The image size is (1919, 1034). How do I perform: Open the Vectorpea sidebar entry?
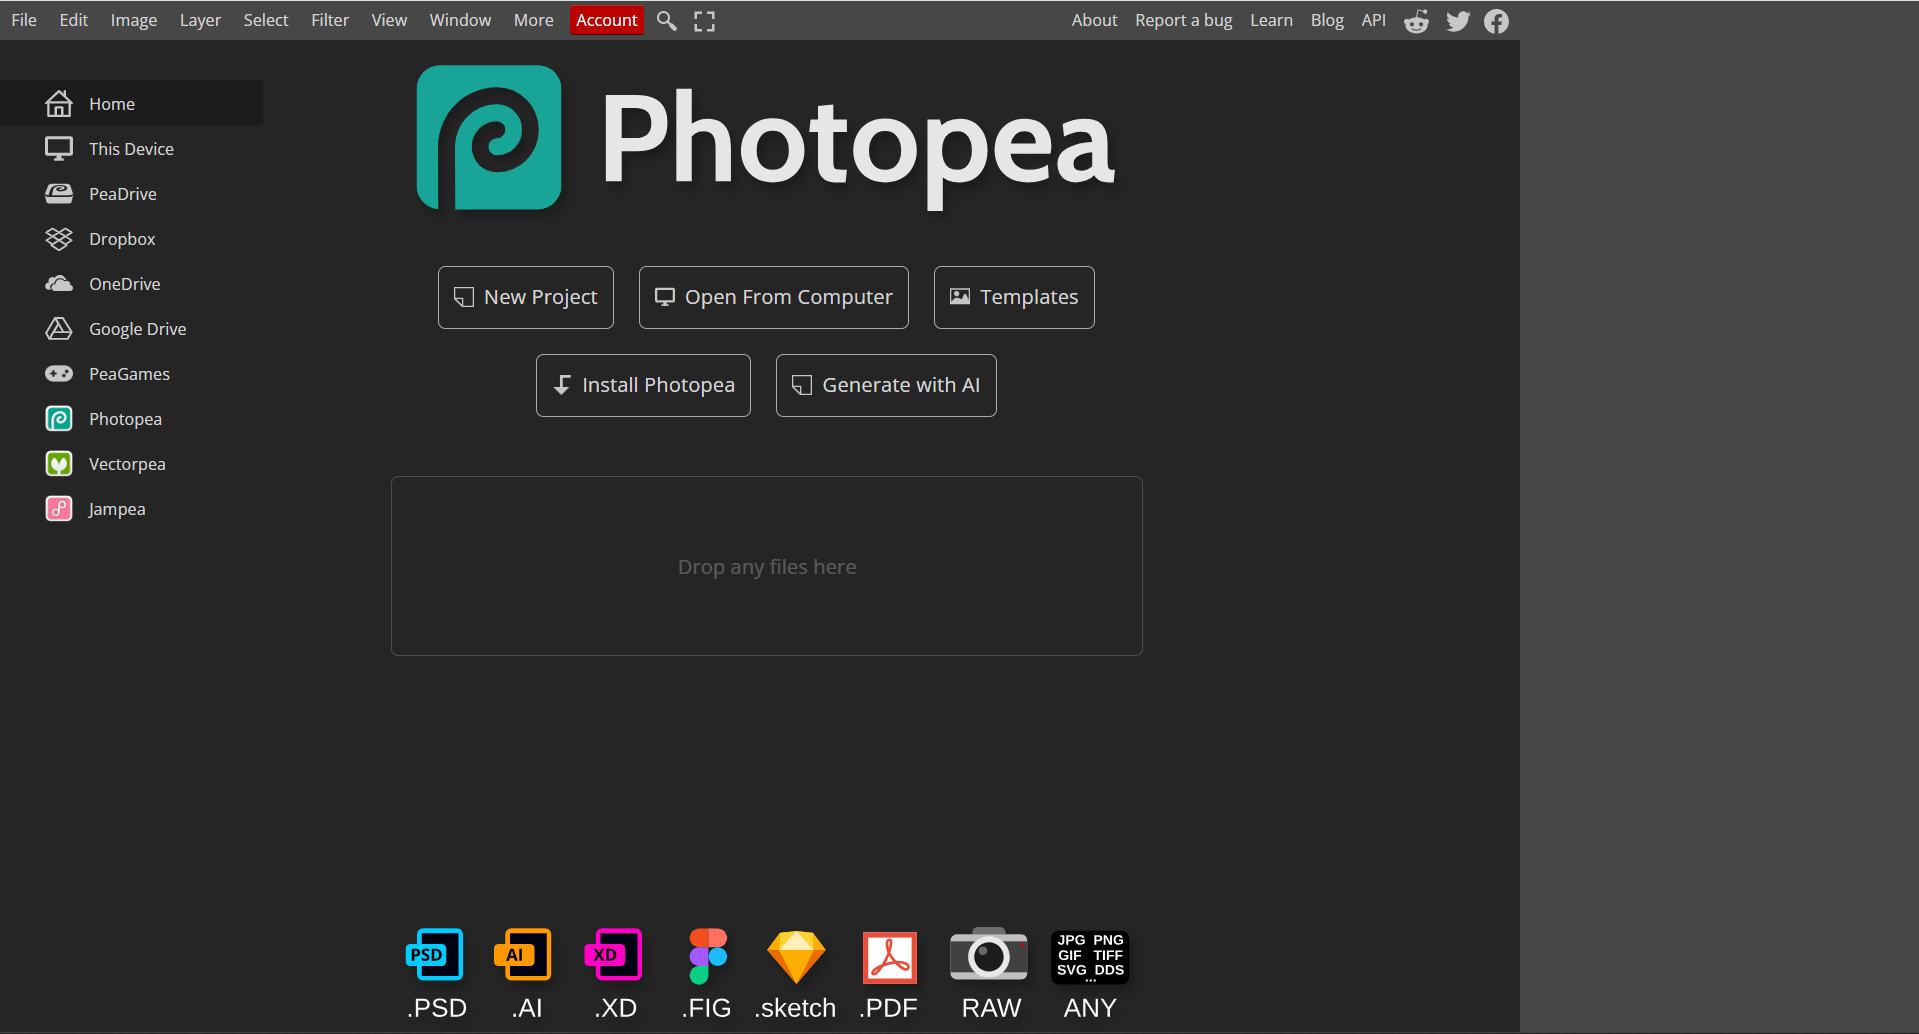click(x=127, y=463)
